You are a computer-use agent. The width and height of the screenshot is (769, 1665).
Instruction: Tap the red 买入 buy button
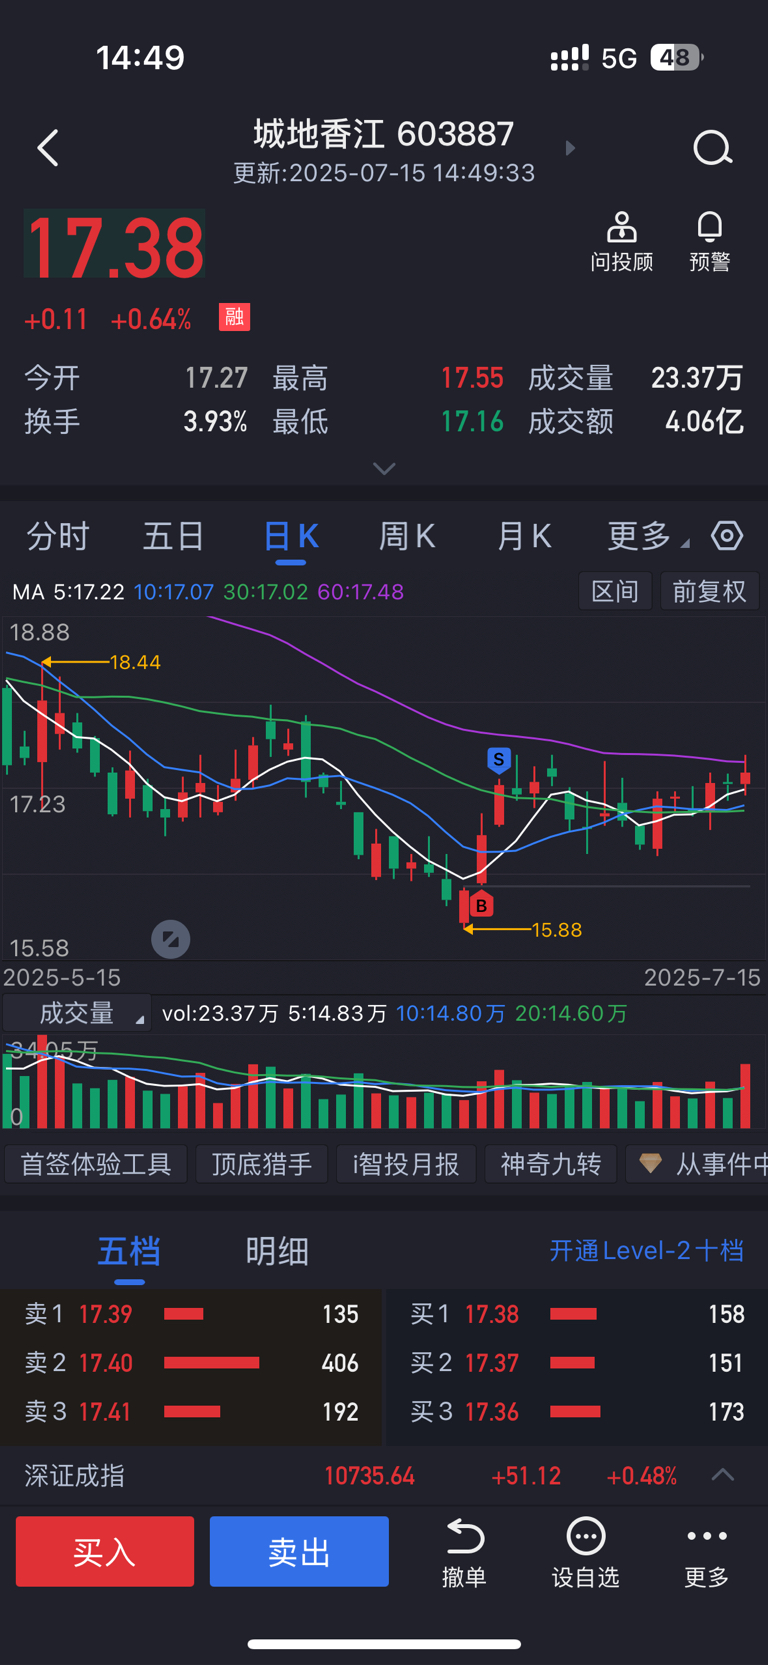point(105,1551)
